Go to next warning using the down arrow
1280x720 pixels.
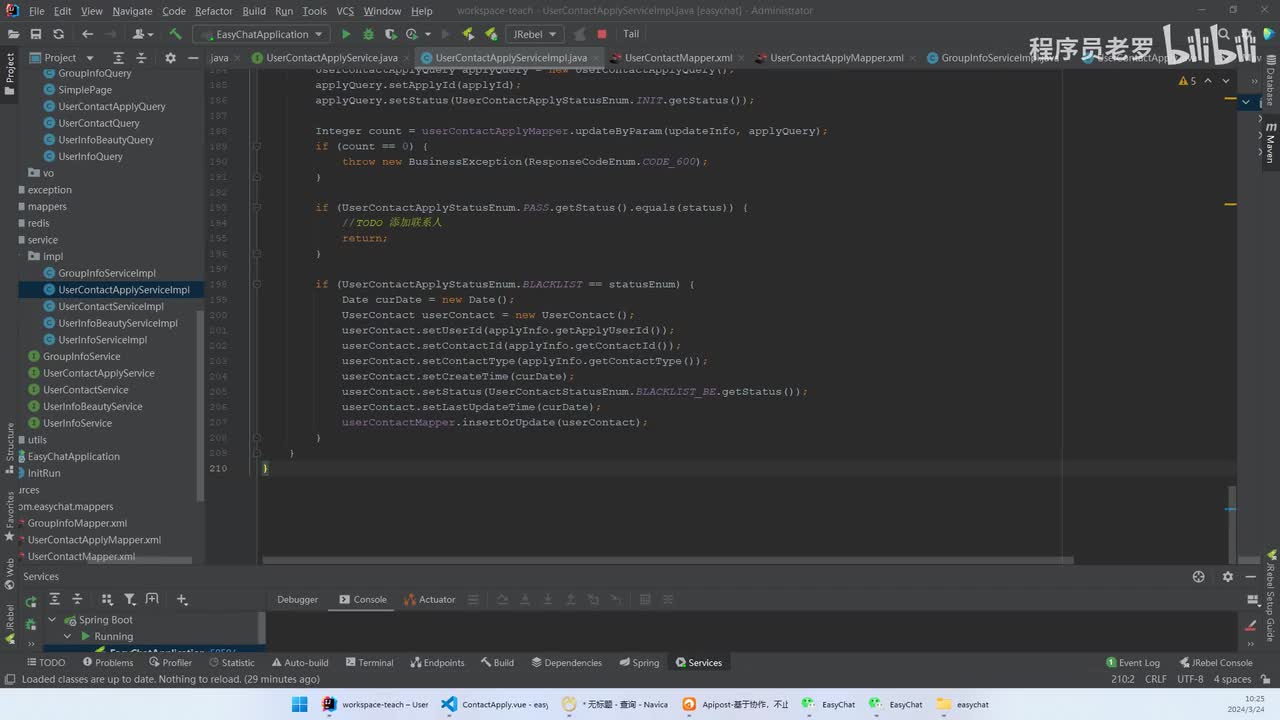point(1227,81)
